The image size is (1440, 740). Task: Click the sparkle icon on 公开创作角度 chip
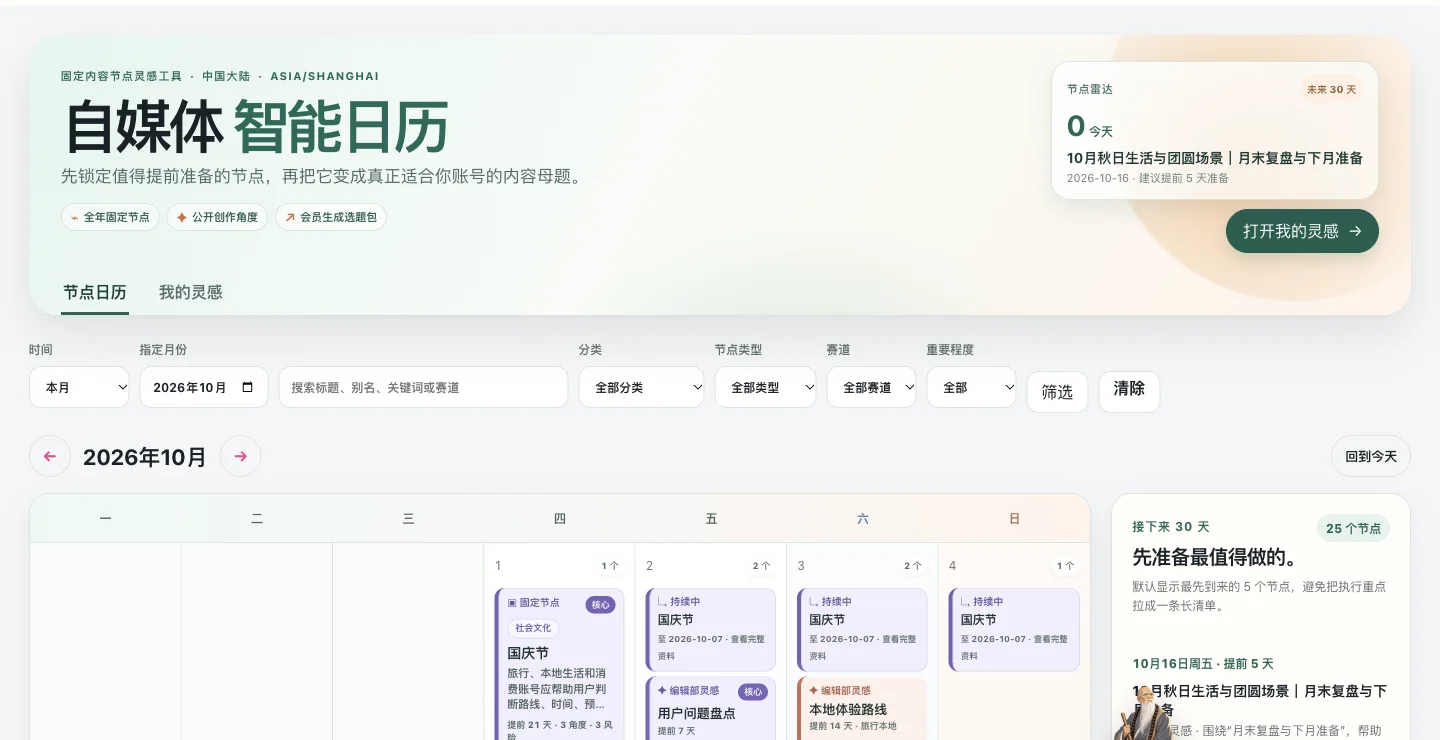coord(182,217)
